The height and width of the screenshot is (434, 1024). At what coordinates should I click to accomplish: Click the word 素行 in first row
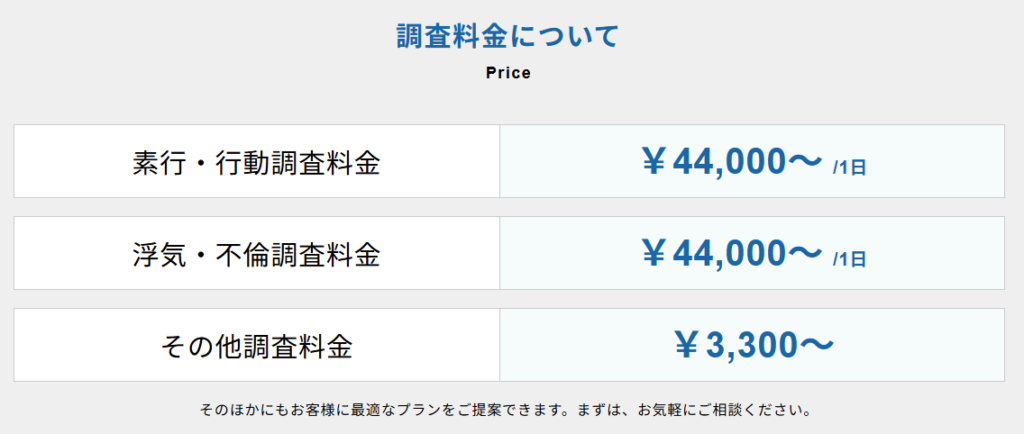(x=158, y=162)
